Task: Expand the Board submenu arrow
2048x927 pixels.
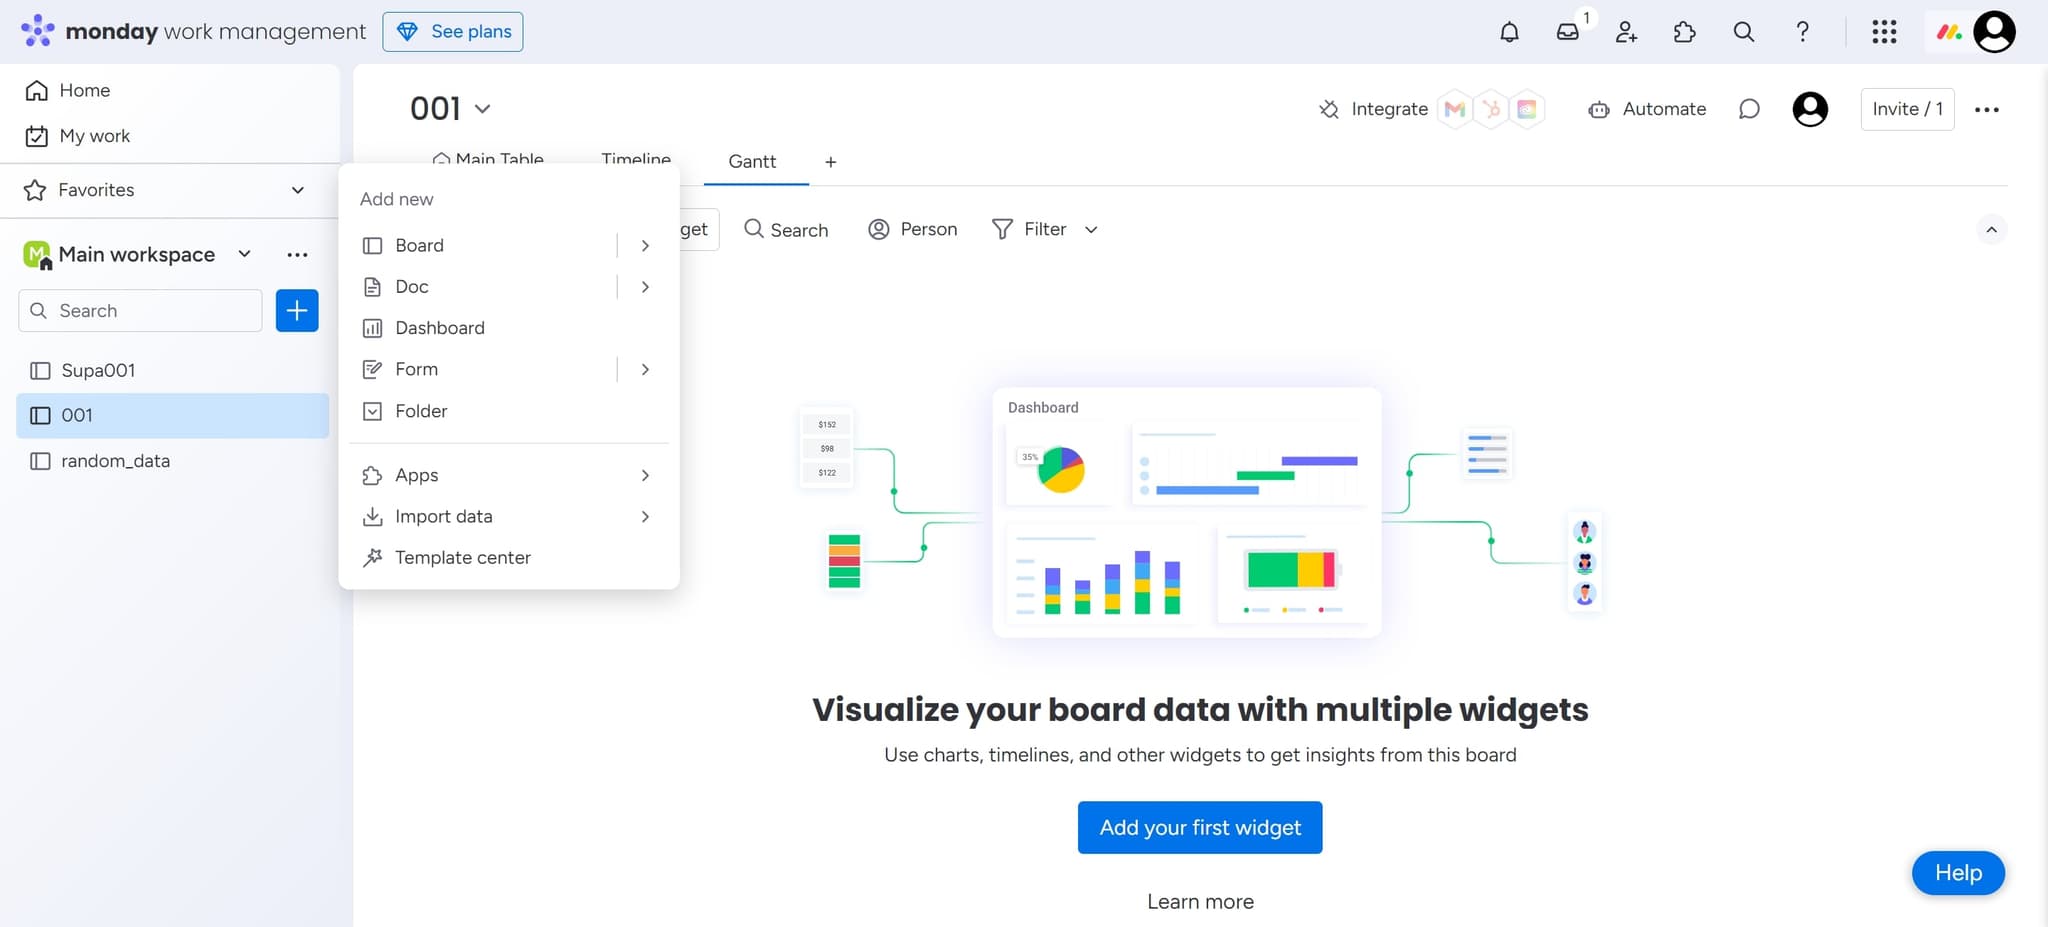Action: 645,246
